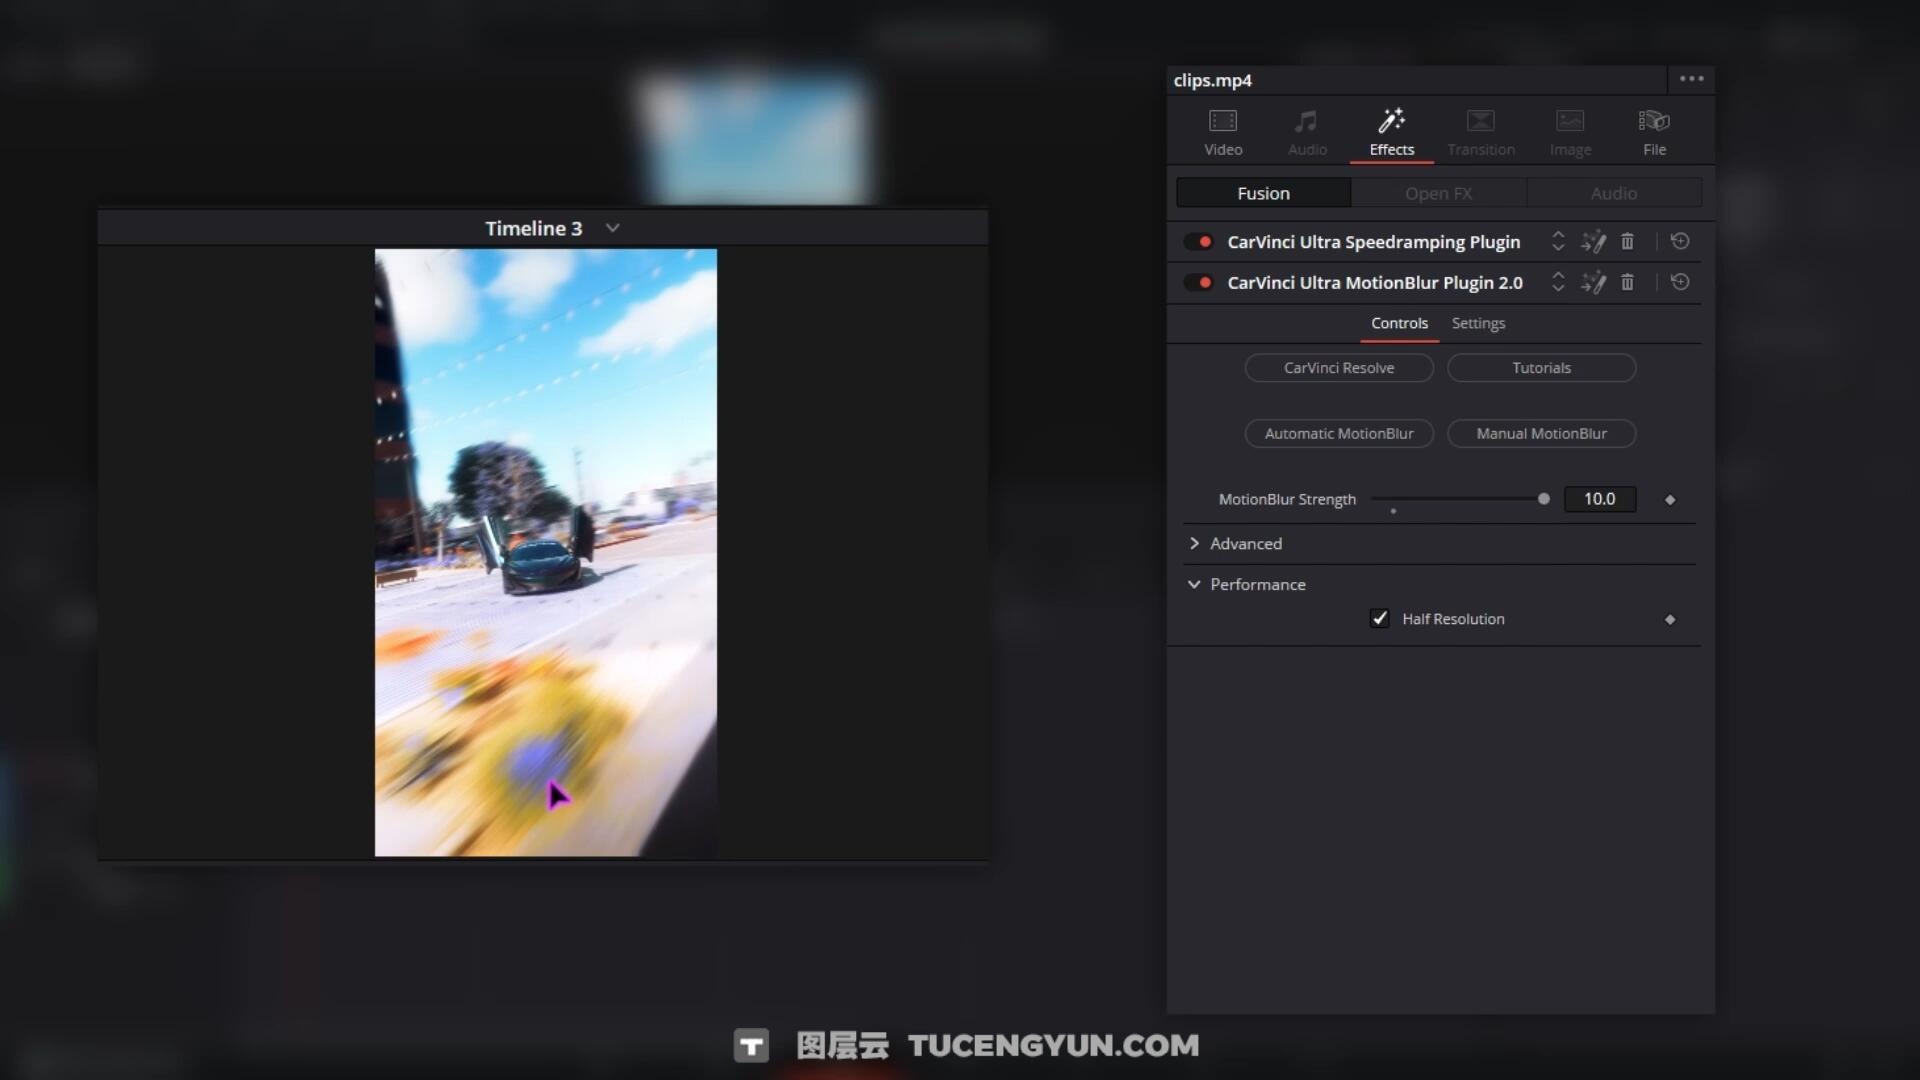
Task: Open the Timeline 3 dropdown
Action: (613, 228)
